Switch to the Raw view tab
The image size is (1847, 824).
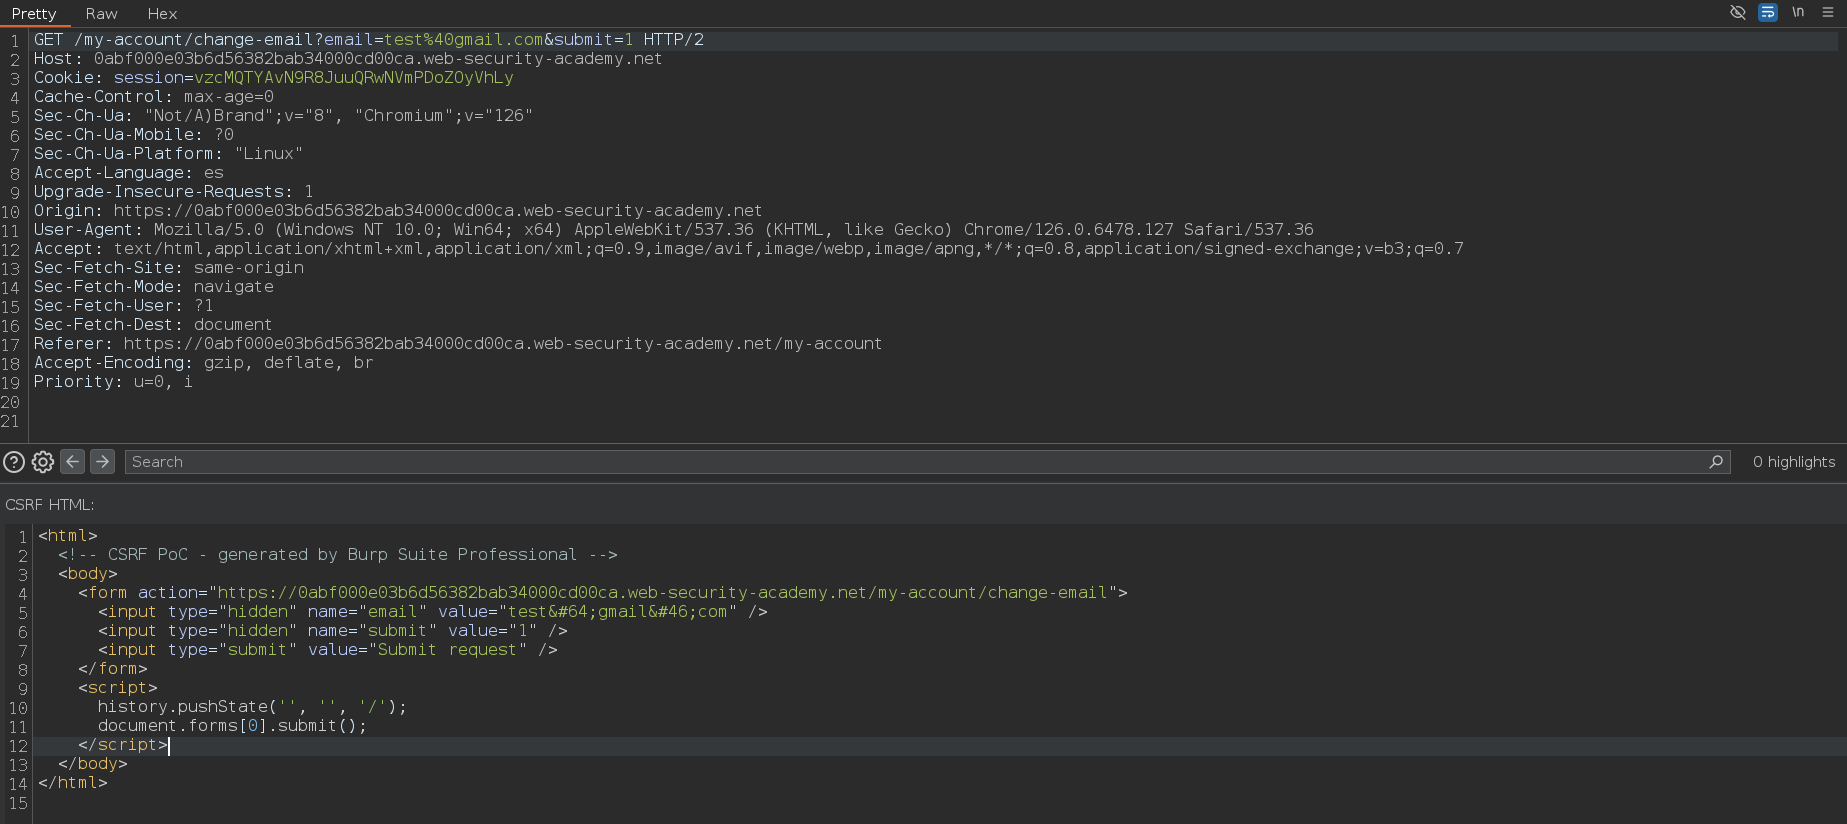coord(101,14)
